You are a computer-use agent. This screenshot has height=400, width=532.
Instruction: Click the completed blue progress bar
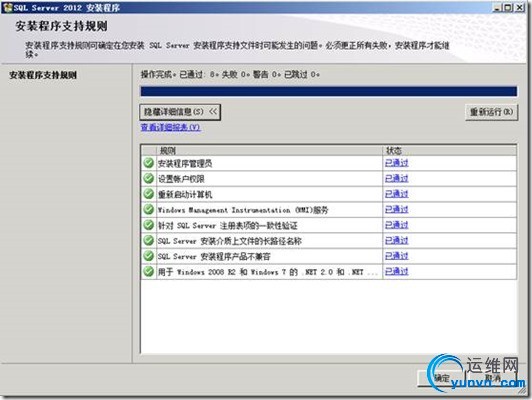click(x=329, y=91)
